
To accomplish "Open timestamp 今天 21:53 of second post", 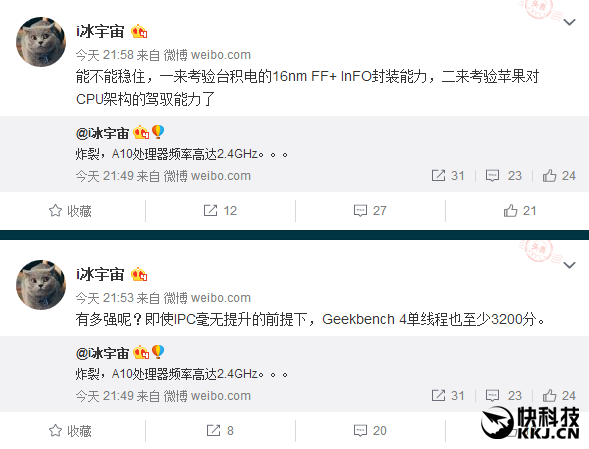I will (105, 298).
